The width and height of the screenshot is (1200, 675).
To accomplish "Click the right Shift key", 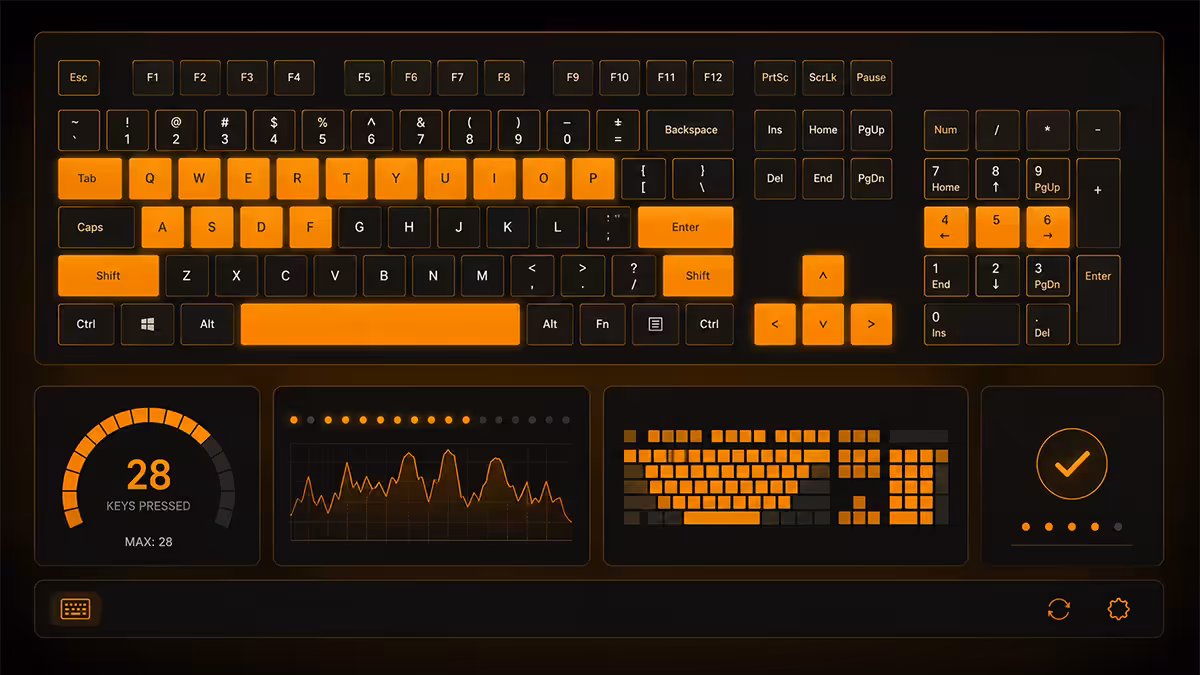I will pos(698,276).
